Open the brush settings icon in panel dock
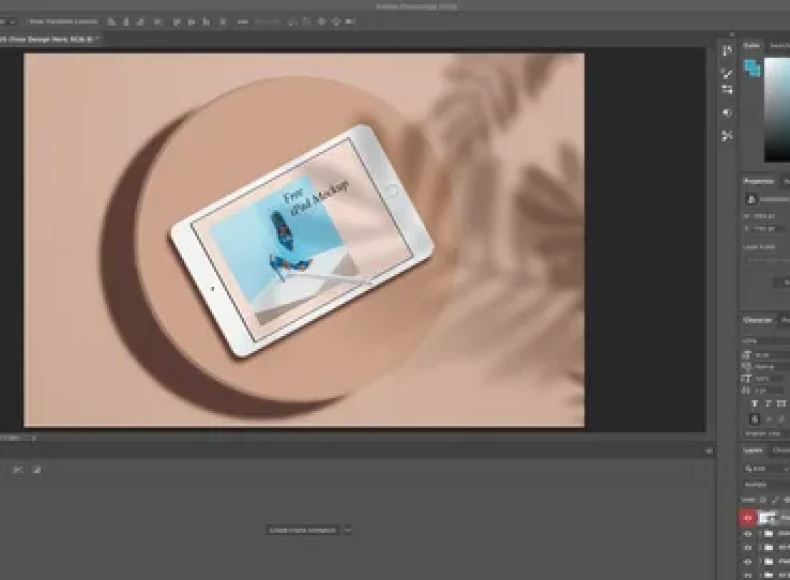790x580 pixels. pos(727,72)
